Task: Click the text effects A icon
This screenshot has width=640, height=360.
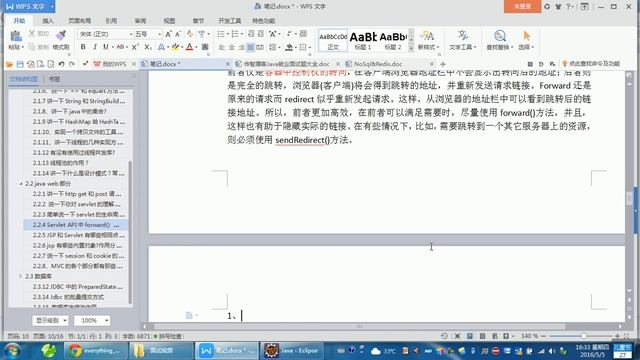Action: click(161, 47)
